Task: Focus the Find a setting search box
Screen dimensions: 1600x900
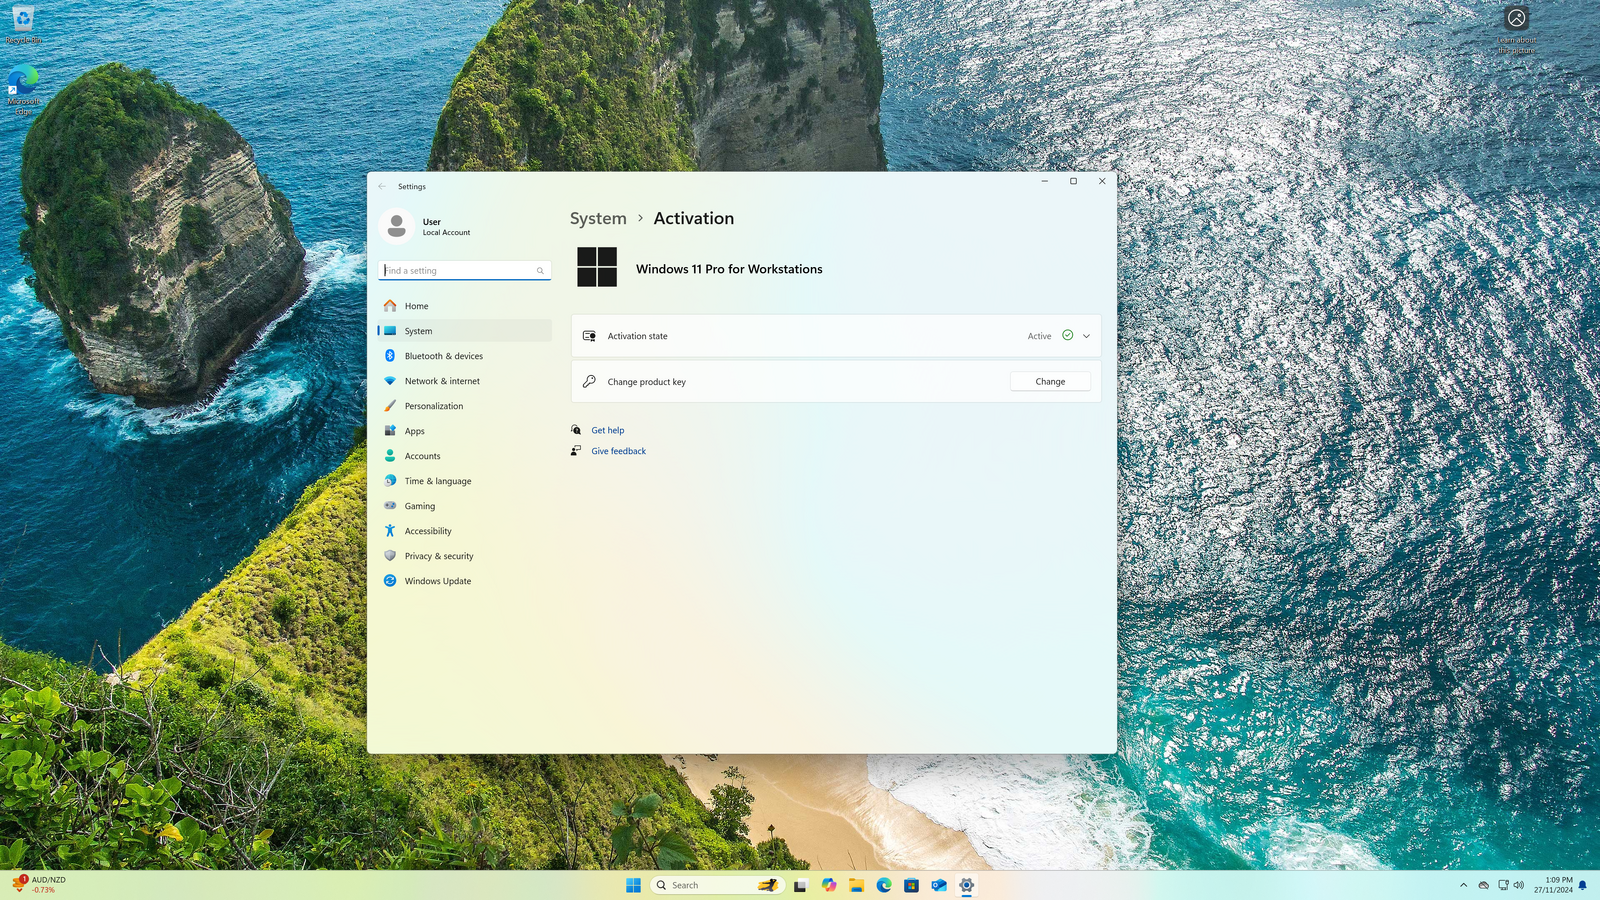Action: tap(465, 270)
